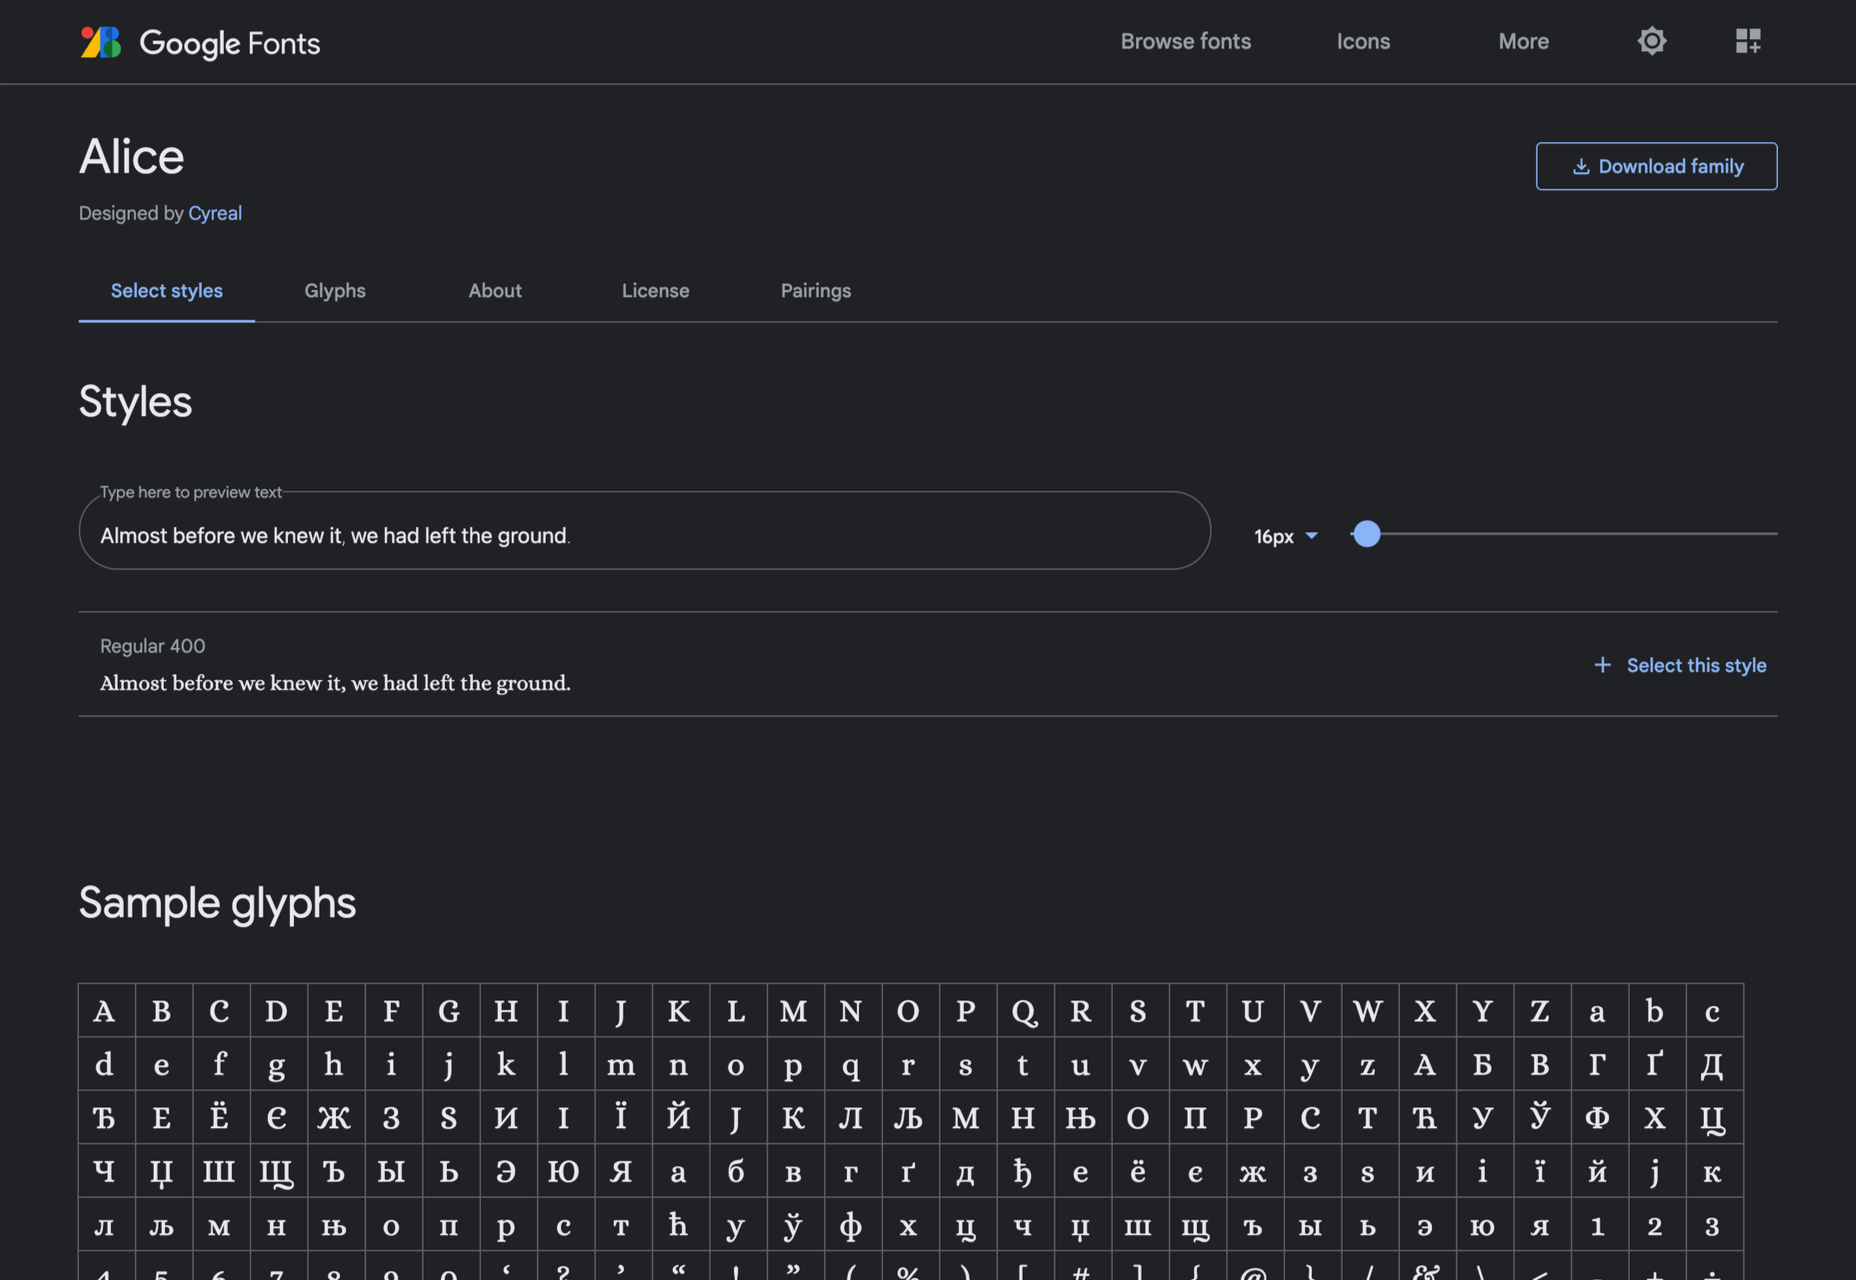Click the Cyrillic Ф uppercase glyph cell
This screenshot has height=1280, width=1856.
coord(1598,1118)
